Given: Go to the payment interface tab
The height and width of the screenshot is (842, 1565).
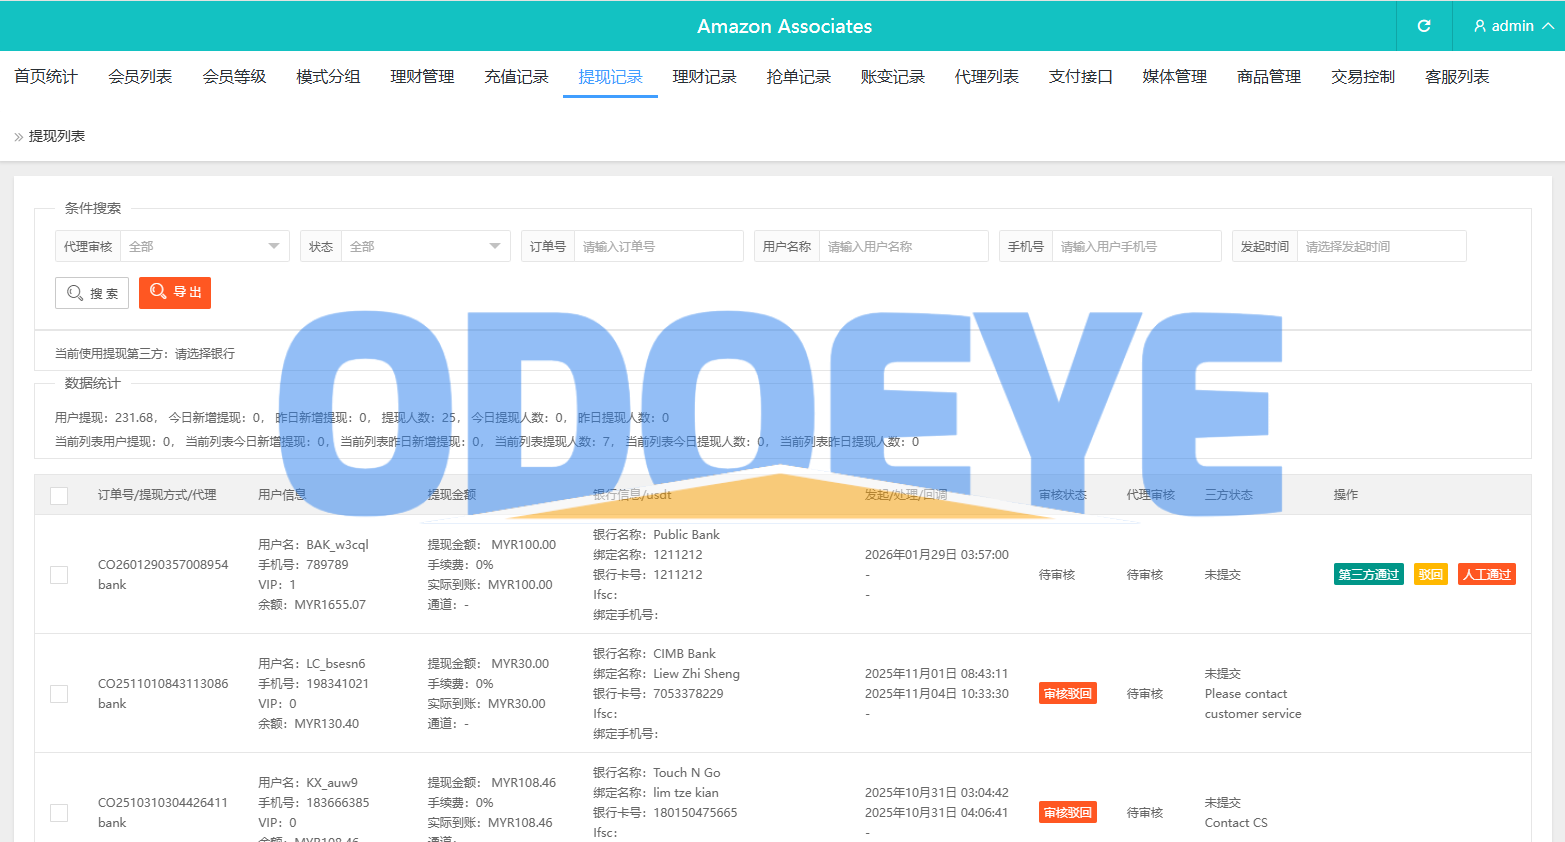Looking at the screenshot, I should pyautogui.click(x=1080, y=77).
